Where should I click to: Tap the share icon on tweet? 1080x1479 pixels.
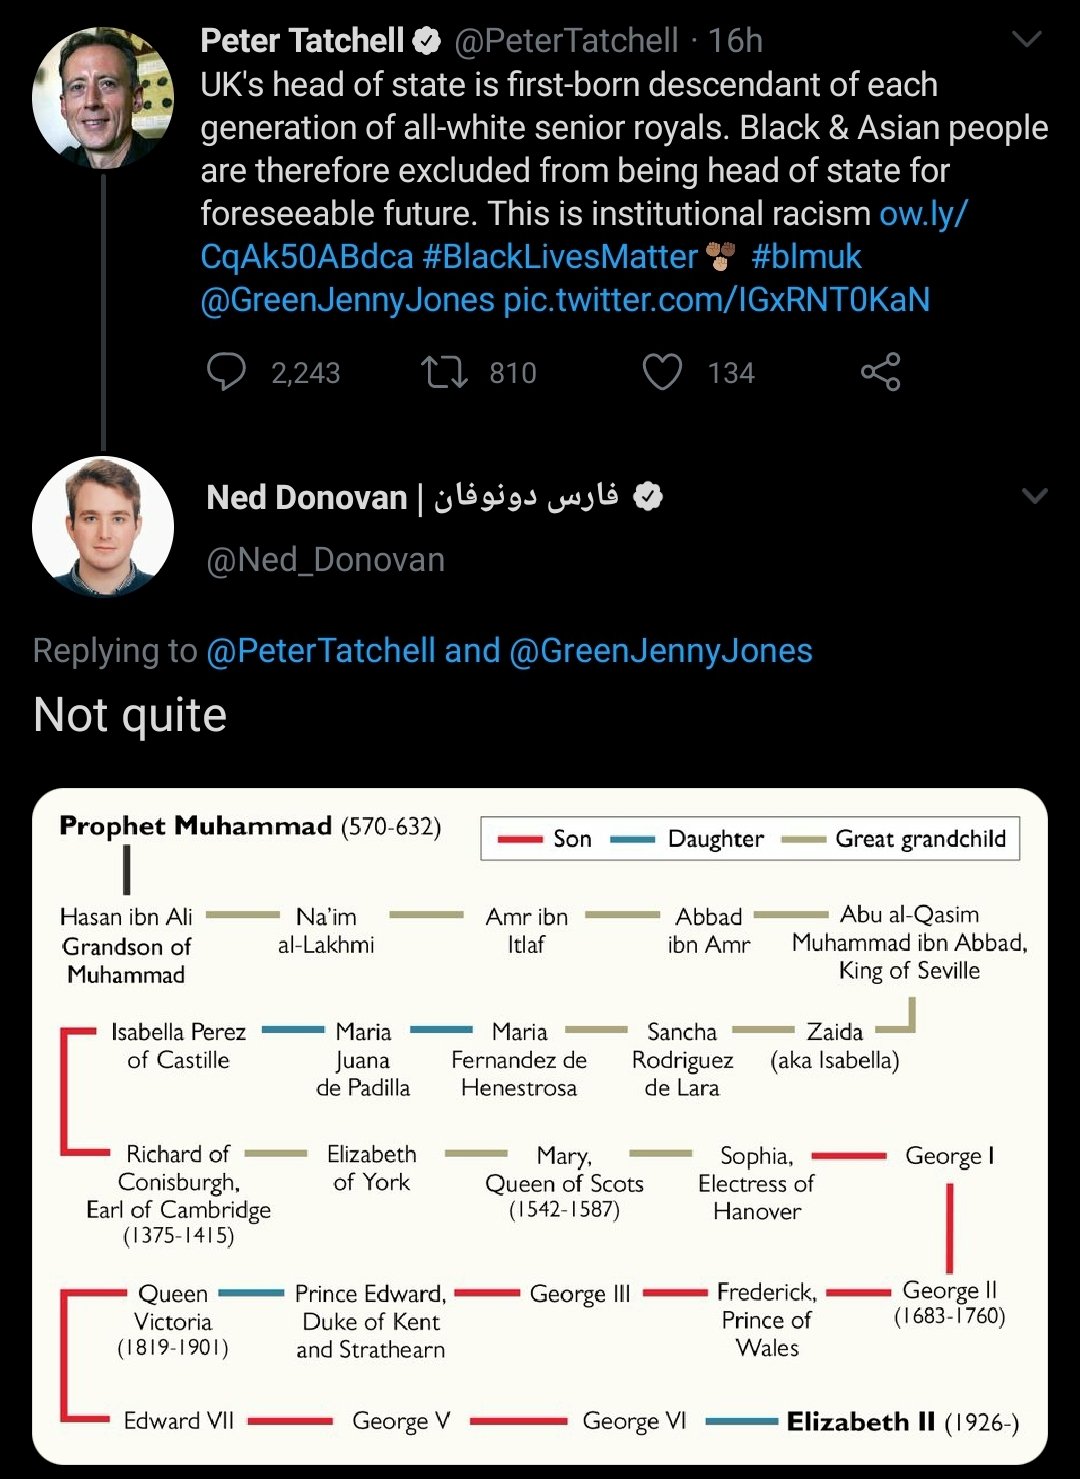[x=880, y=372]
